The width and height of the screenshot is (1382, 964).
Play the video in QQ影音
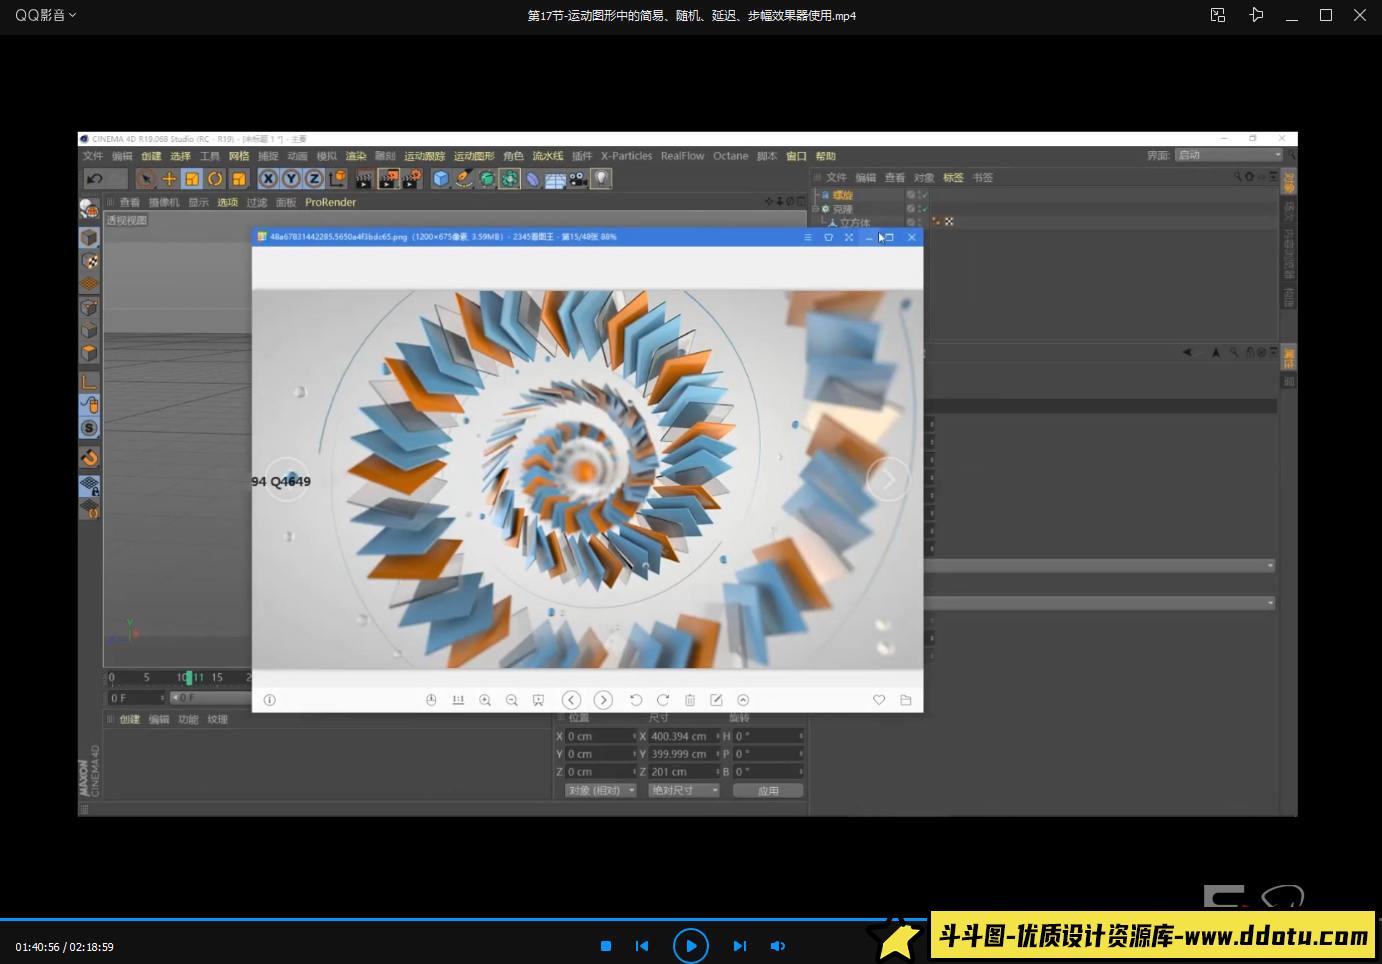pyautogui.click(x=691, y=945)
